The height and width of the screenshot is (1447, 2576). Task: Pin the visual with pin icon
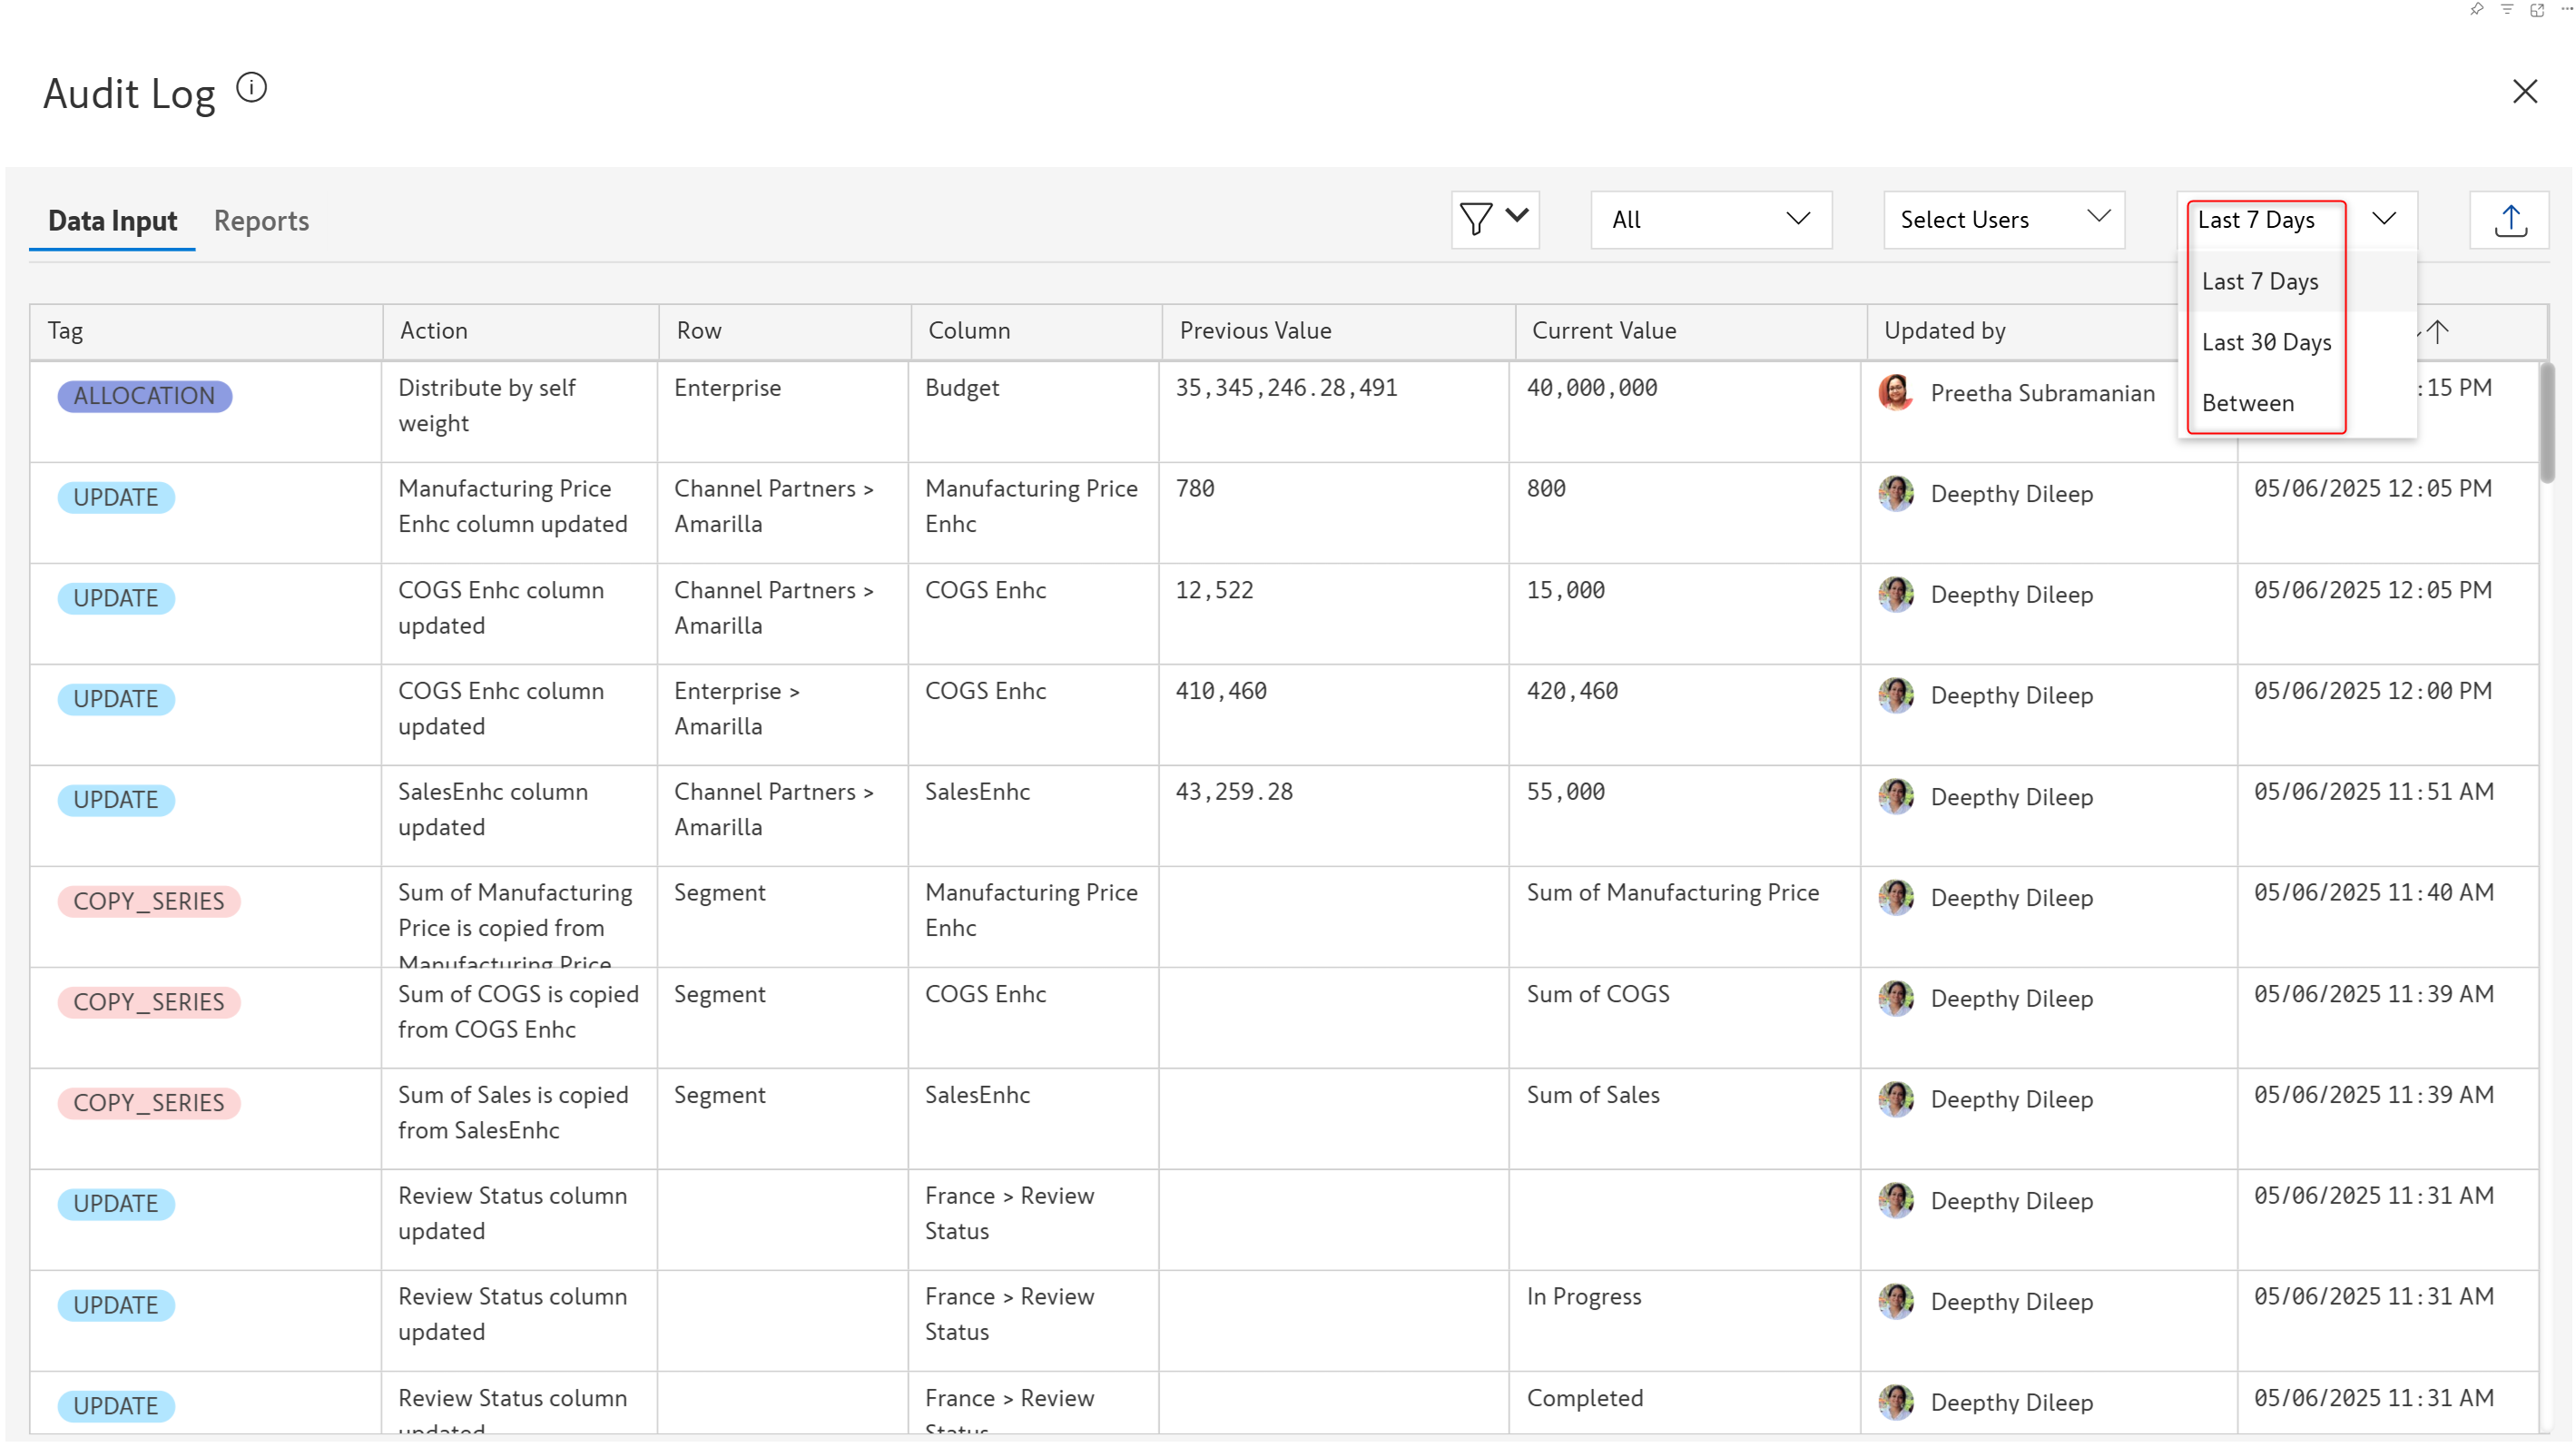(x=2475, y=9)
